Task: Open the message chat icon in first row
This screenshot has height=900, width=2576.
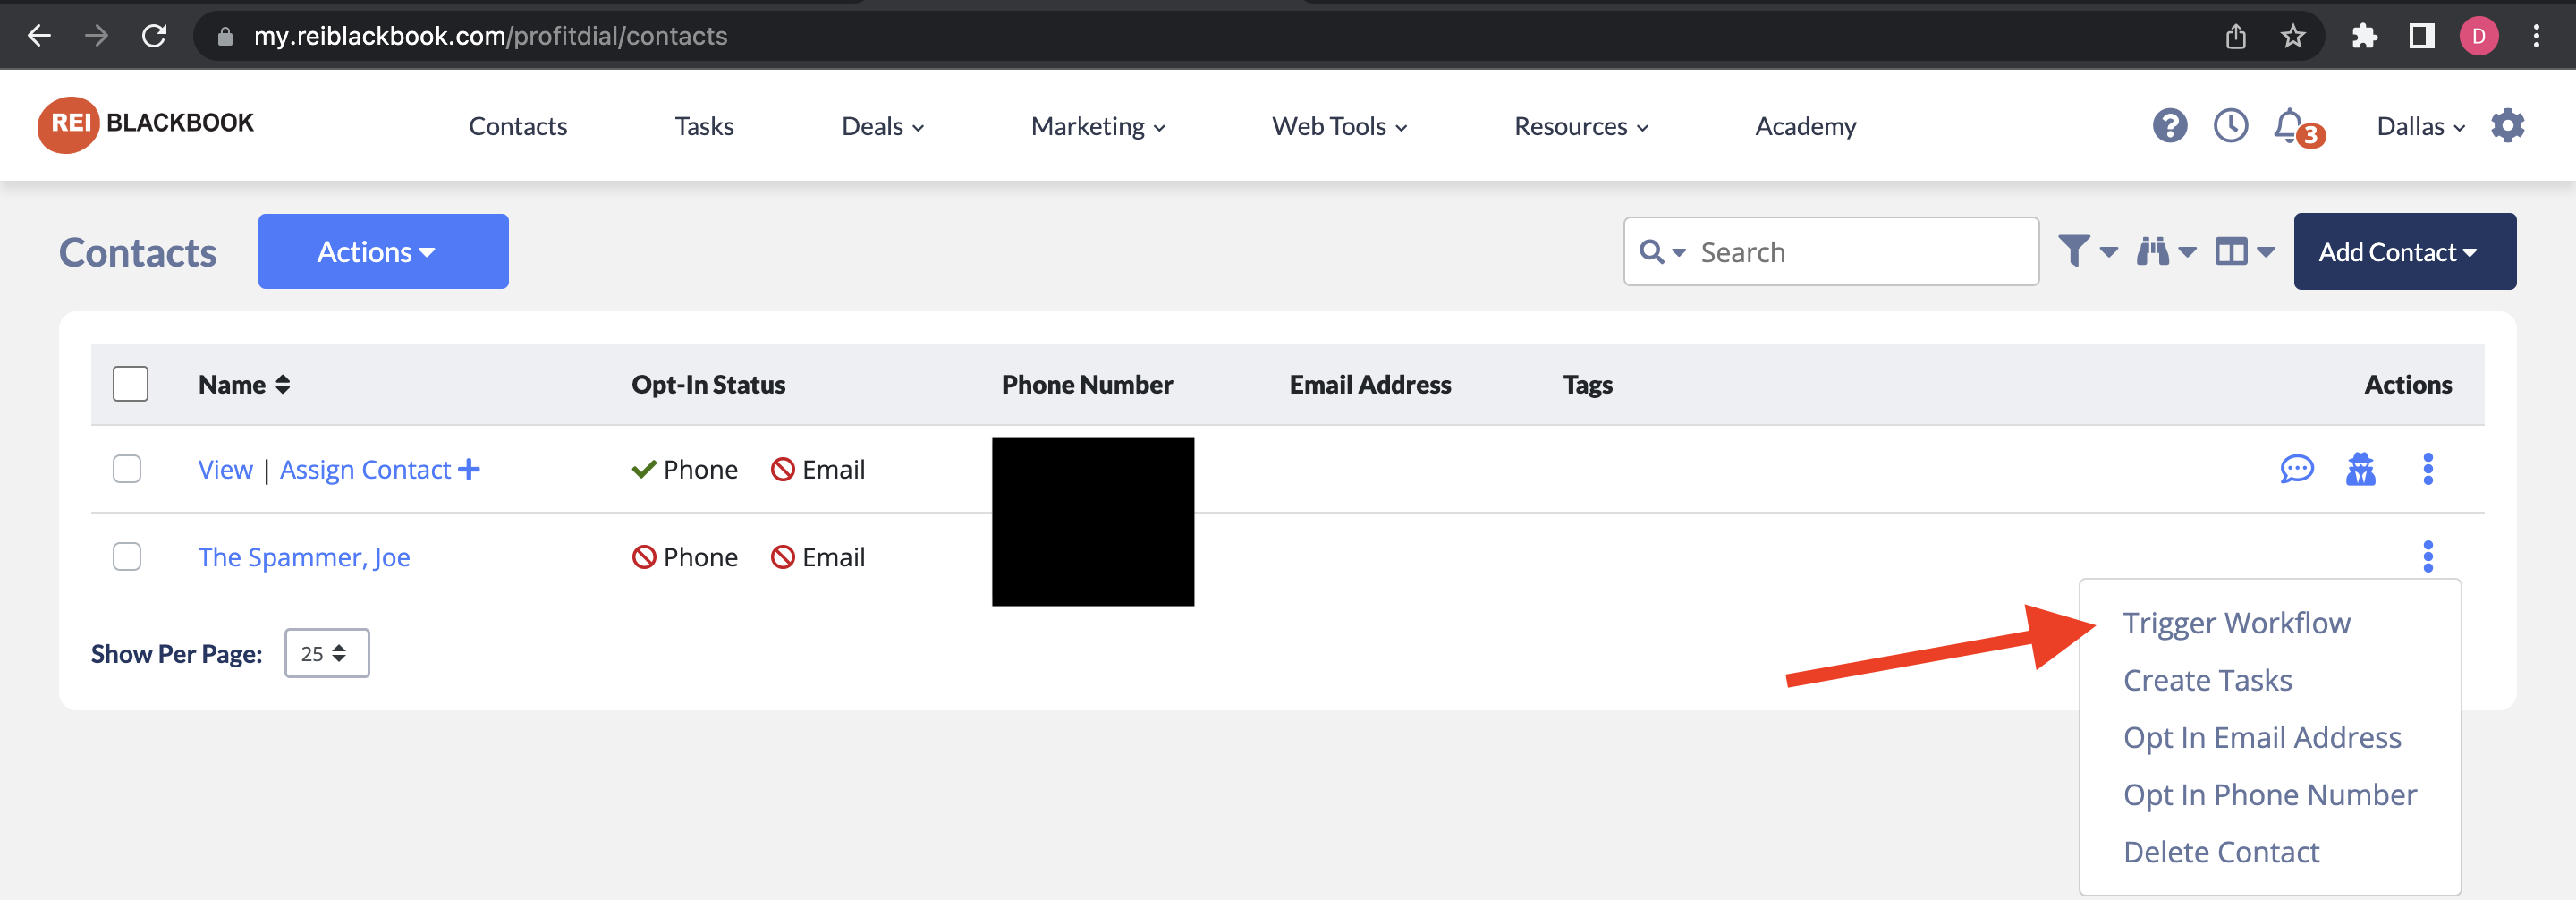Action: click(2296, 468)
